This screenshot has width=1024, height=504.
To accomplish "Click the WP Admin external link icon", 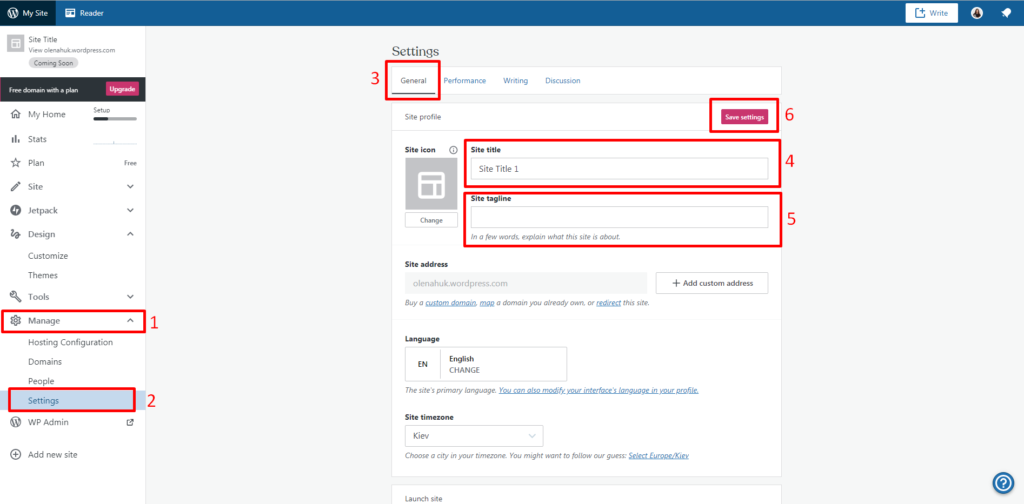I will pos(130,422).
